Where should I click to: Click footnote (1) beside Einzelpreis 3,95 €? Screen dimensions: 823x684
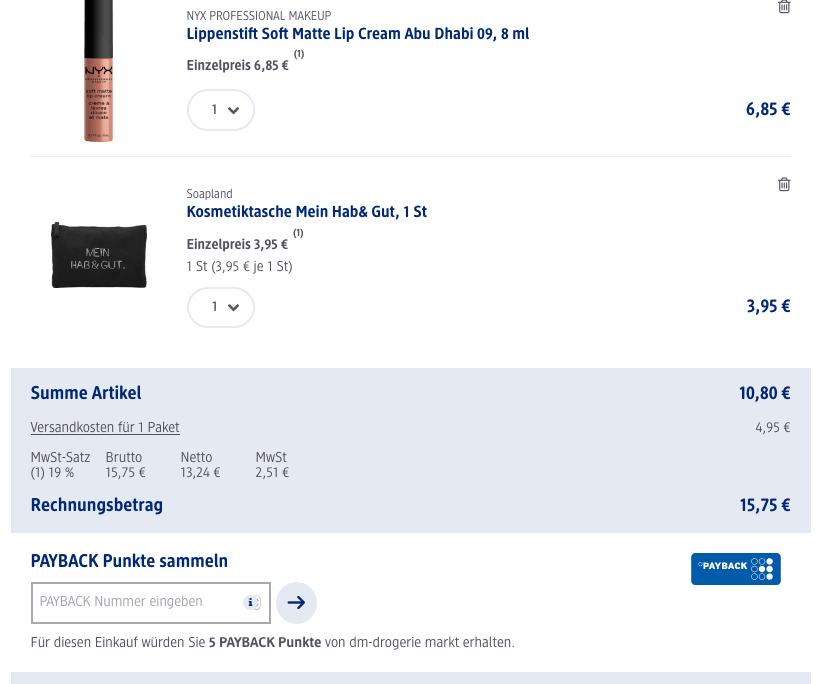[299, 233]
